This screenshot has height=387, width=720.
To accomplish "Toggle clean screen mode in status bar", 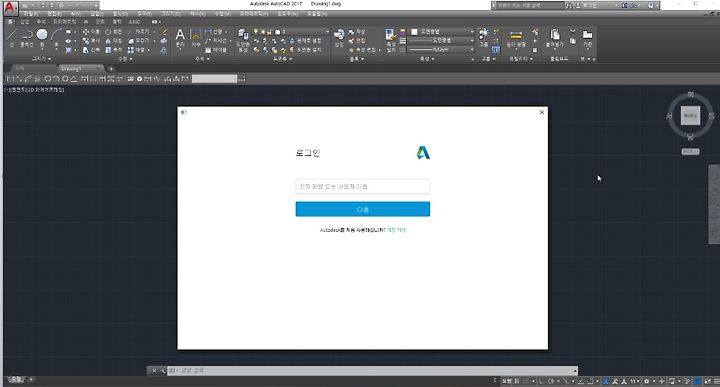I will (x=707, y=381).
